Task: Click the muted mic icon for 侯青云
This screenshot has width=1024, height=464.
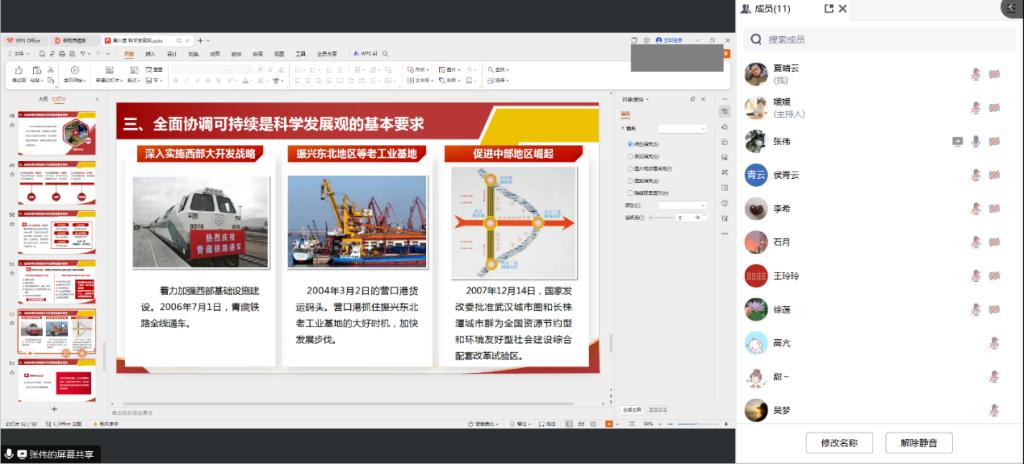Action: pyautogui.click(x=976, y=175)
